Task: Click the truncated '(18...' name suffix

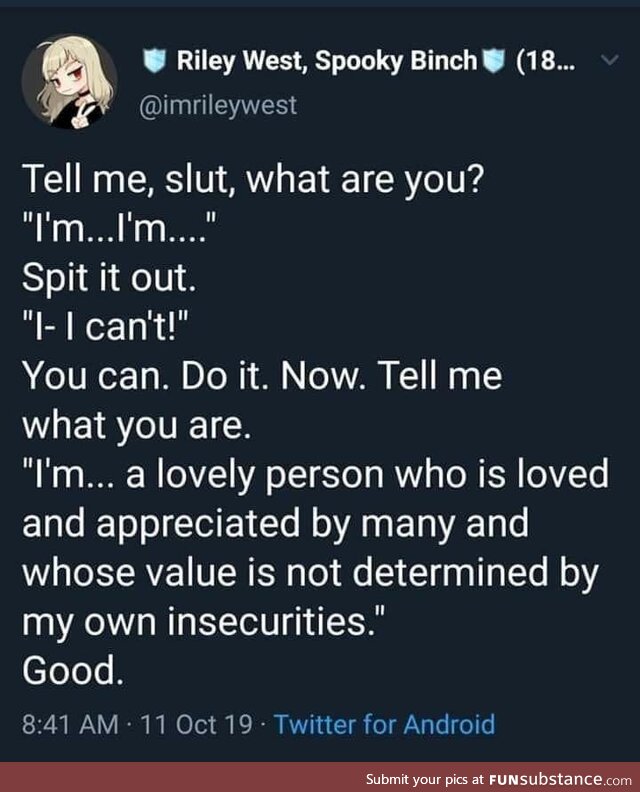Action: point(545,61)
